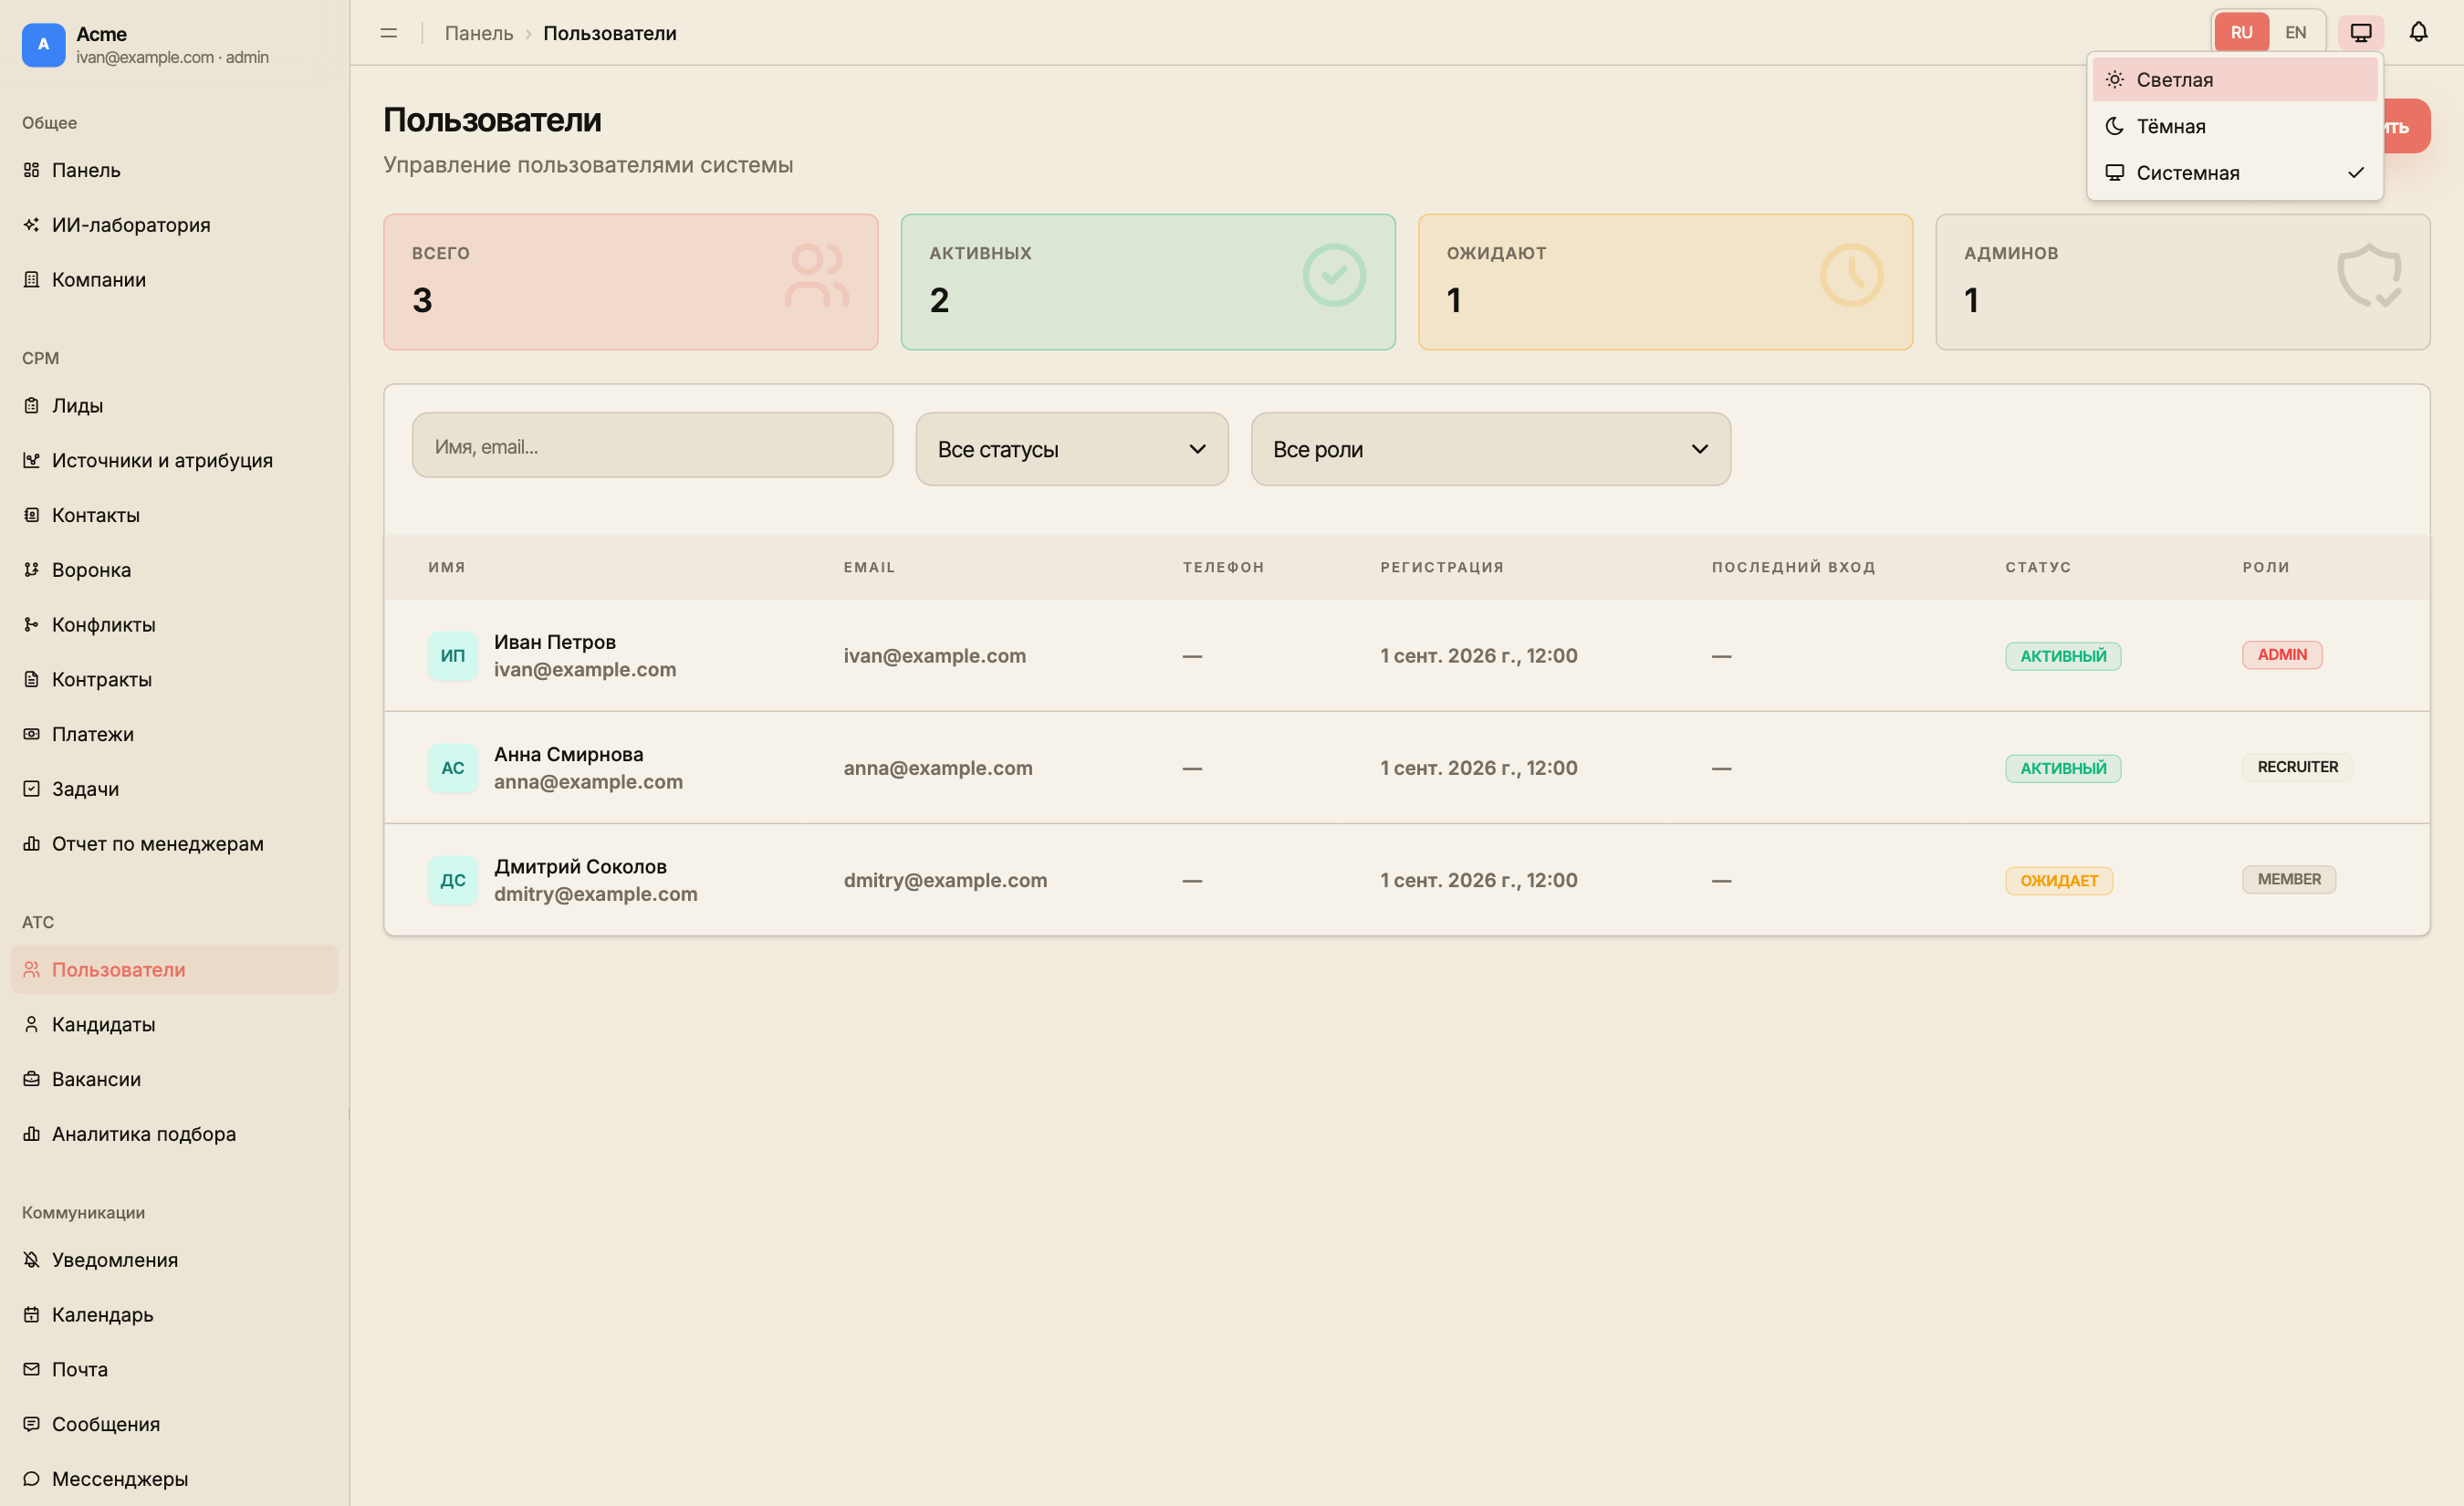The height and width of the screenshot is (1506, 2464).
Task: Click the sidebar collapse hamburger icon
Action: 389,33
